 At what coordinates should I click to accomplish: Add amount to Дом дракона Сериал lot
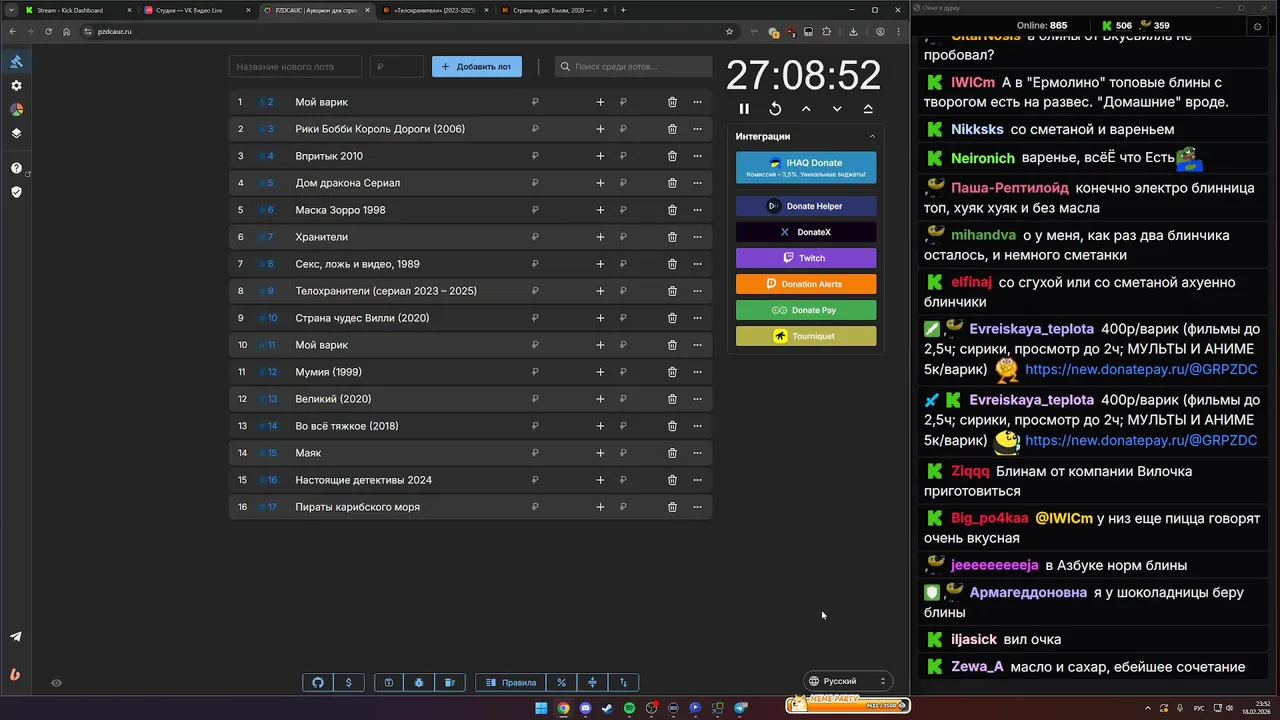(600, 183)
